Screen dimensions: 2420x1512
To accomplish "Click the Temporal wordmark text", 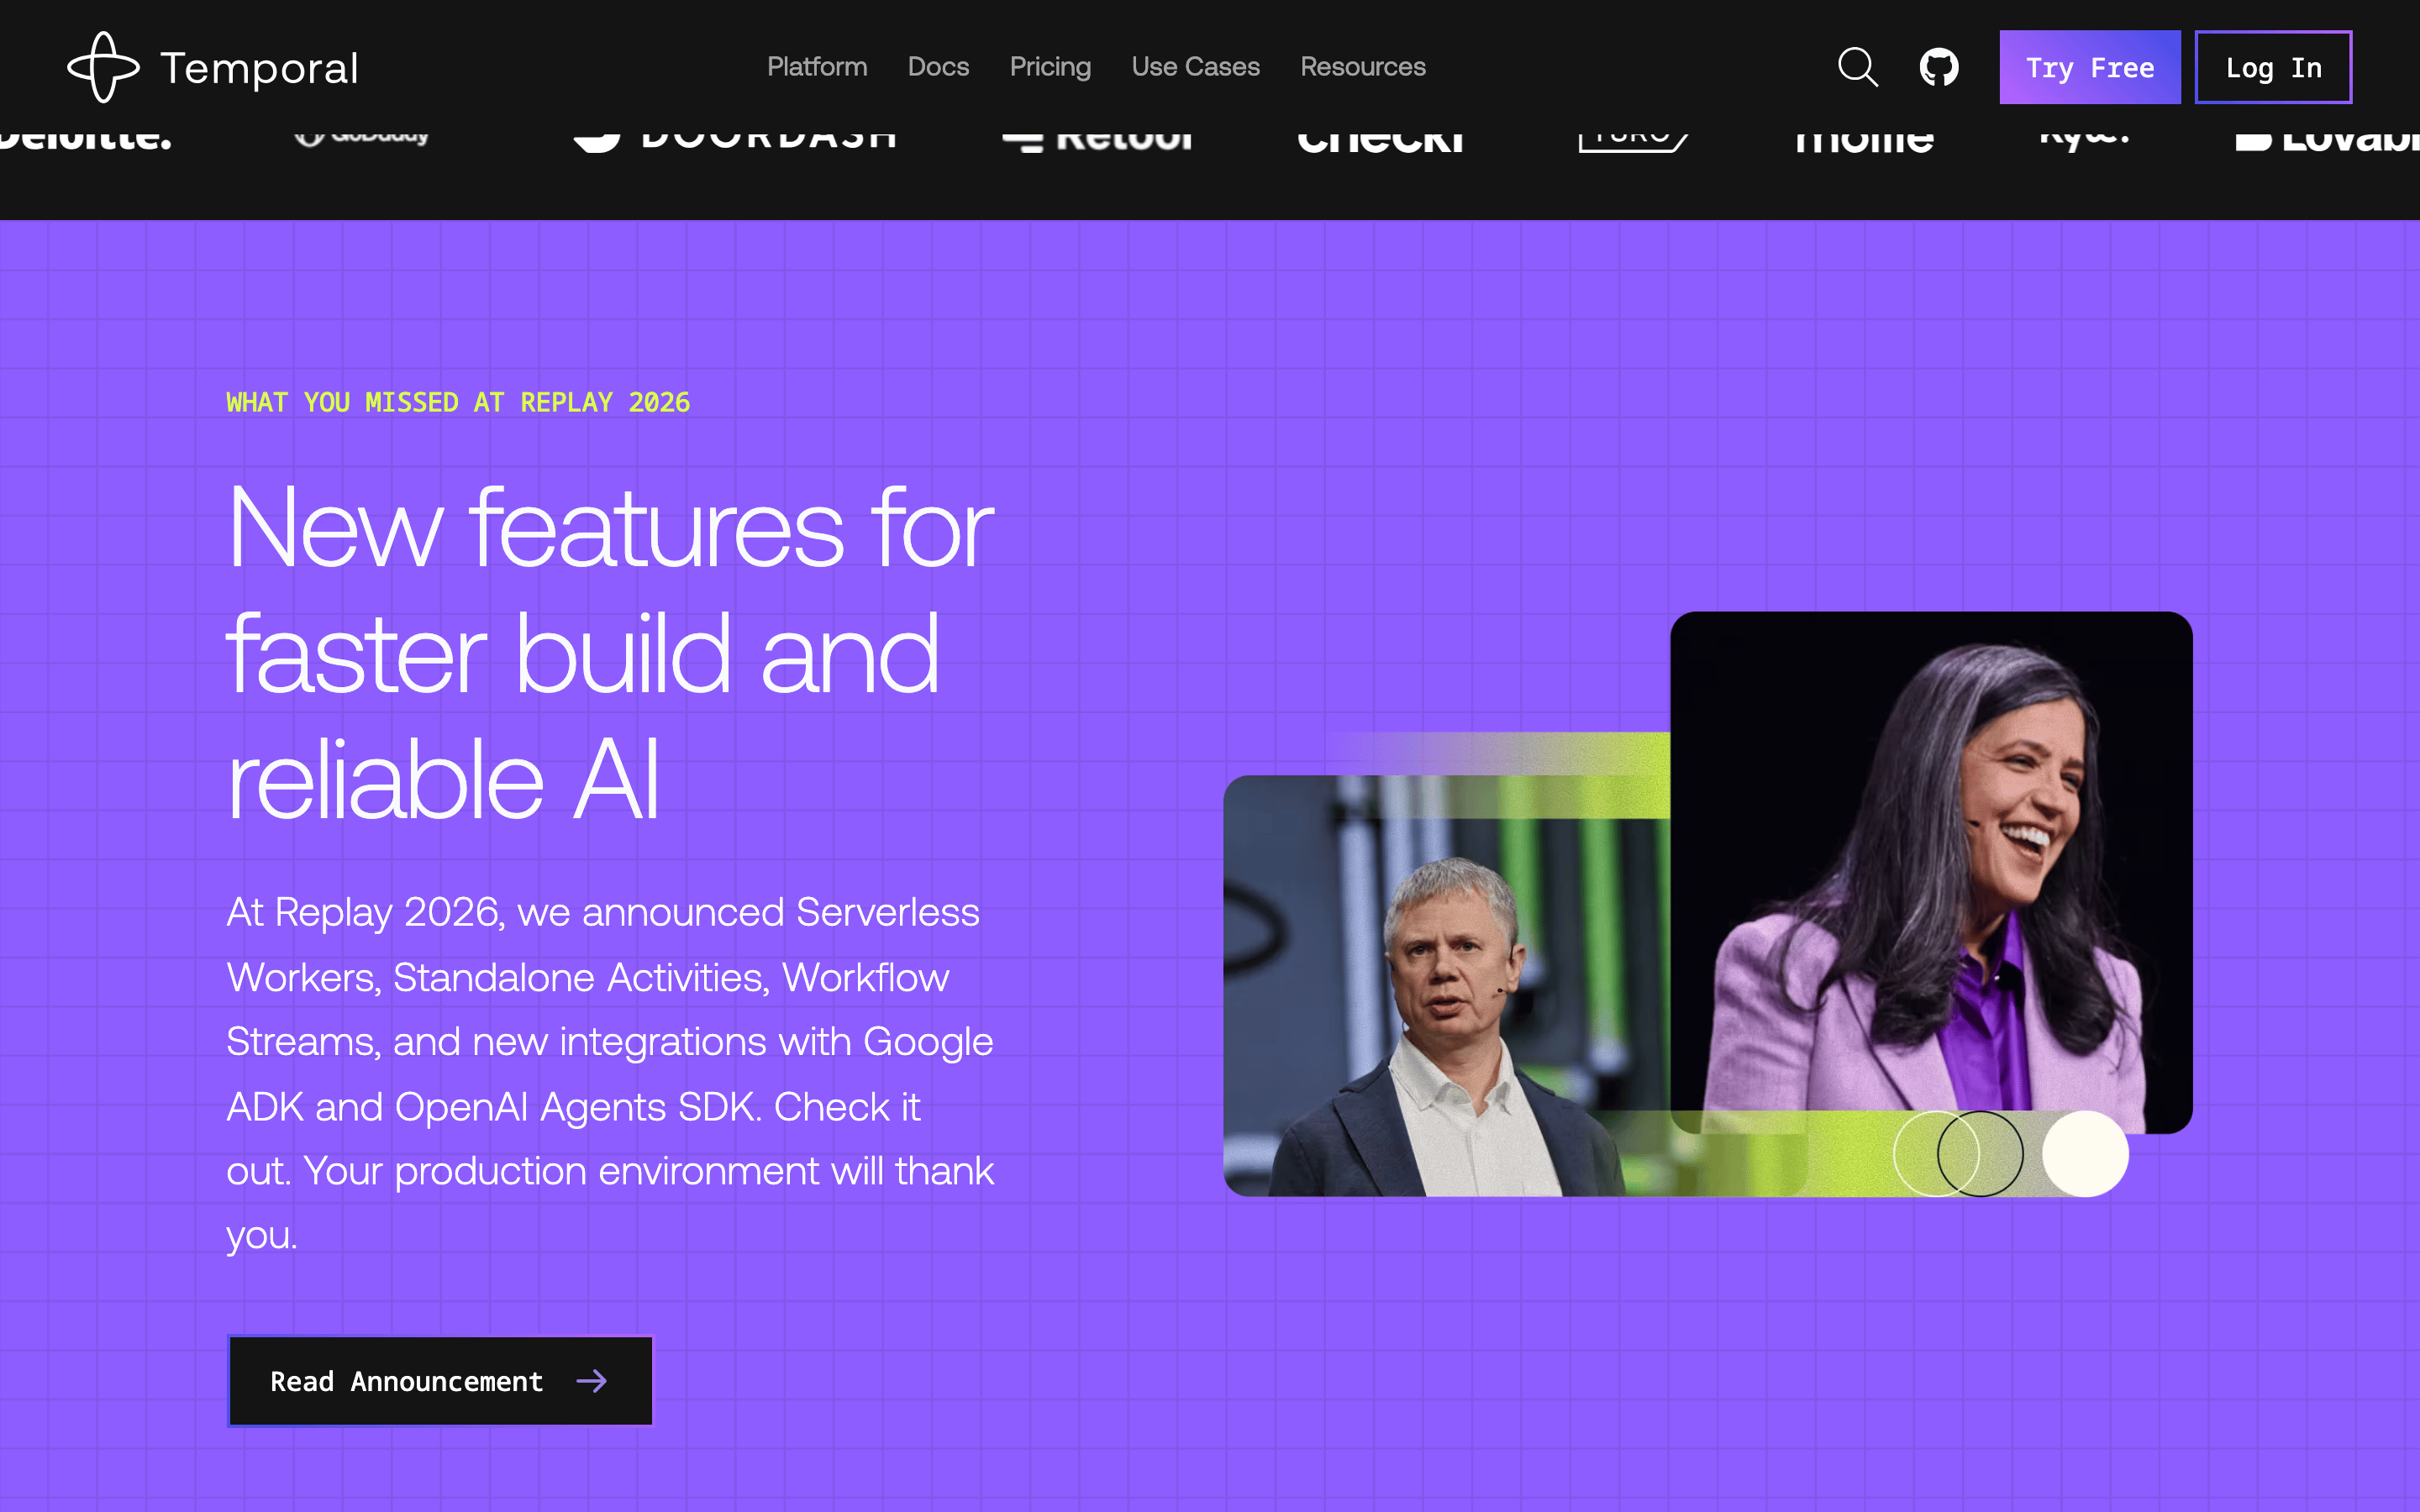I will pos(259,68).
